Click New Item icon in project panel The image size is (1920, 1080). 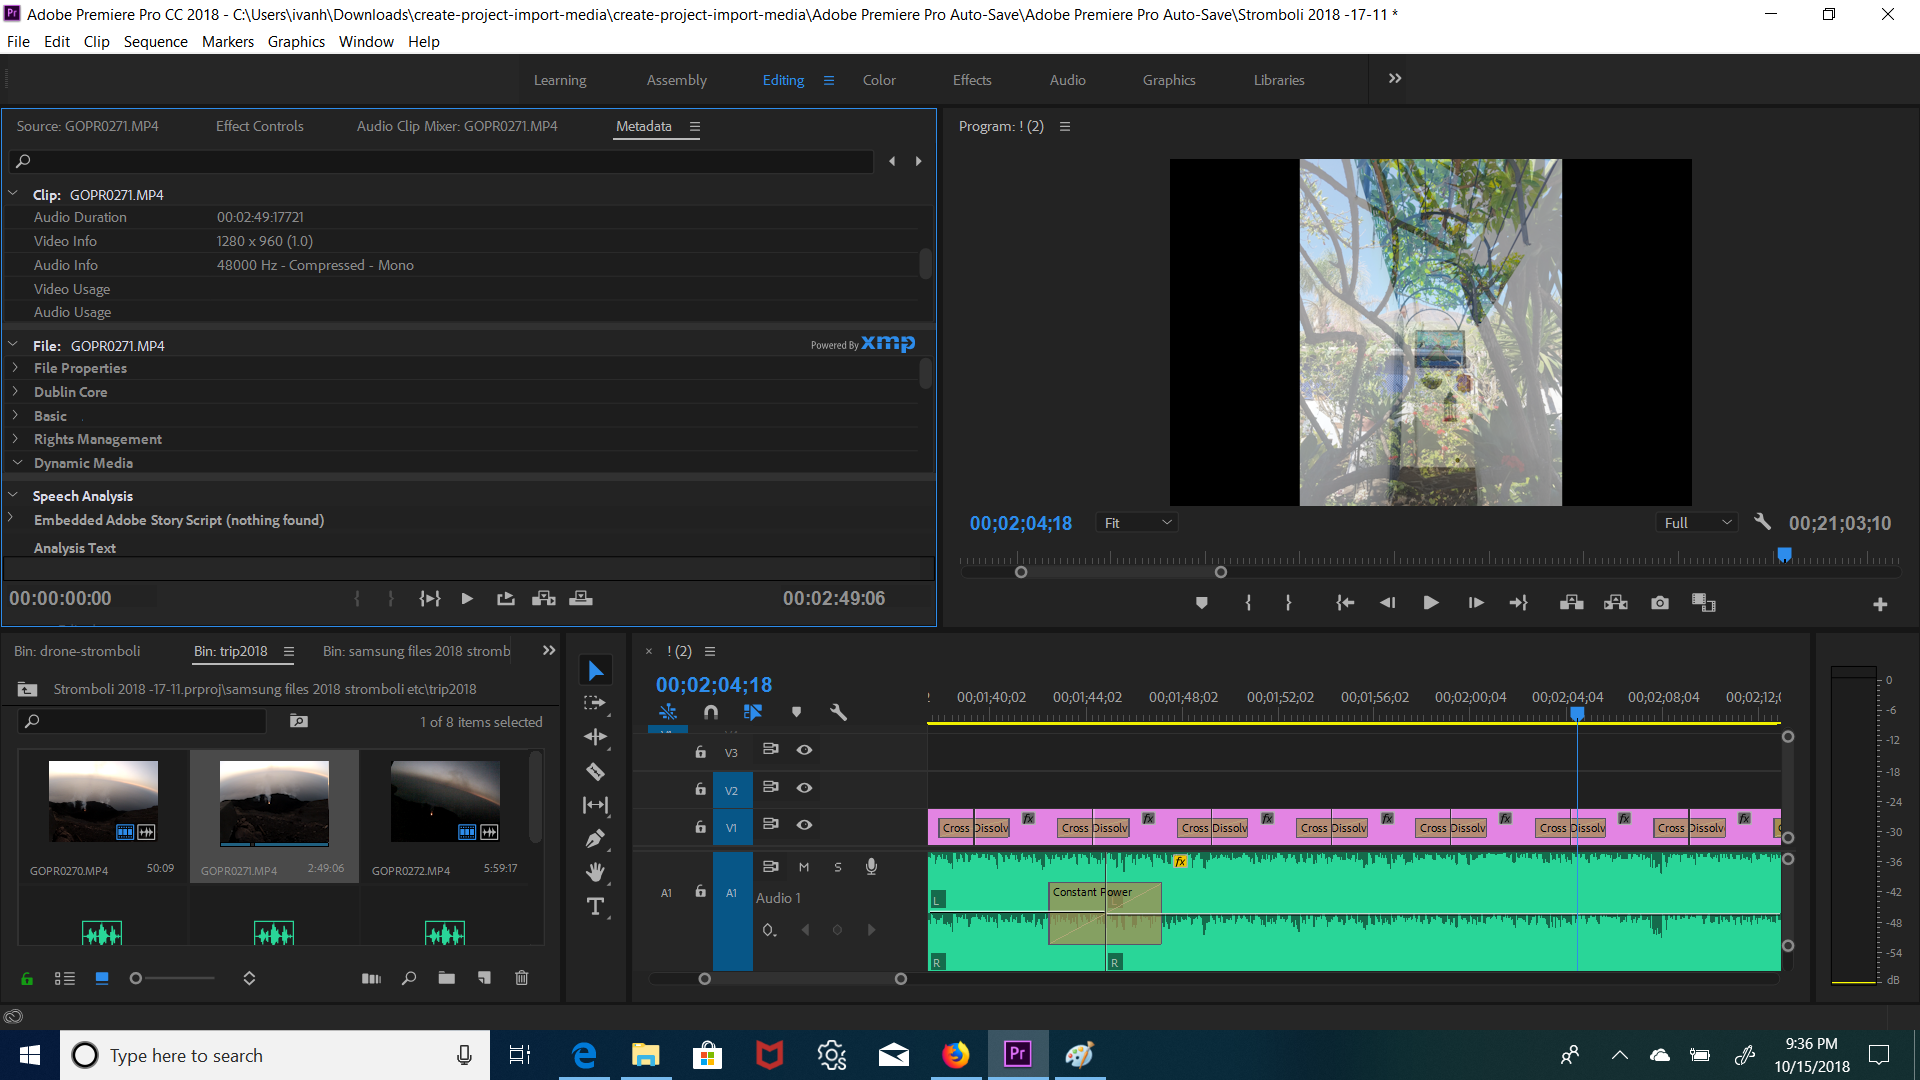[484, 978]
